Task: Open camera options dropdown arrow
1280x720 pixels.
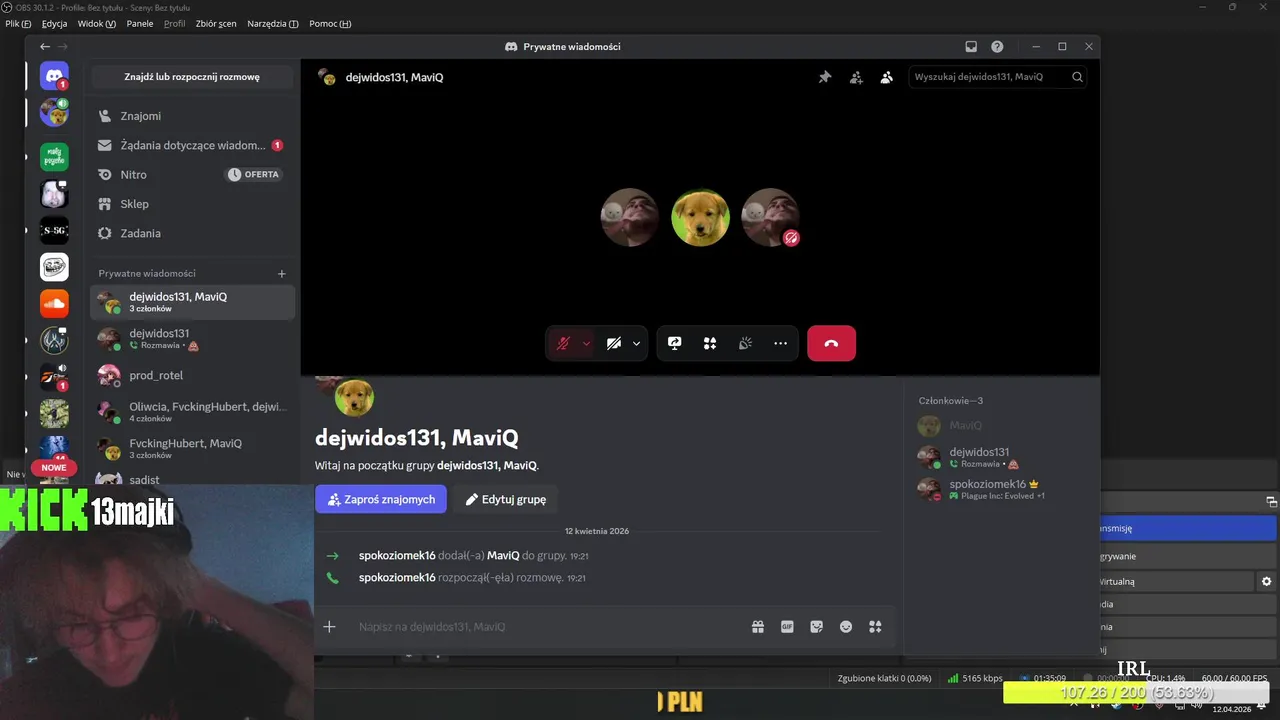Action: click(636, 343)
